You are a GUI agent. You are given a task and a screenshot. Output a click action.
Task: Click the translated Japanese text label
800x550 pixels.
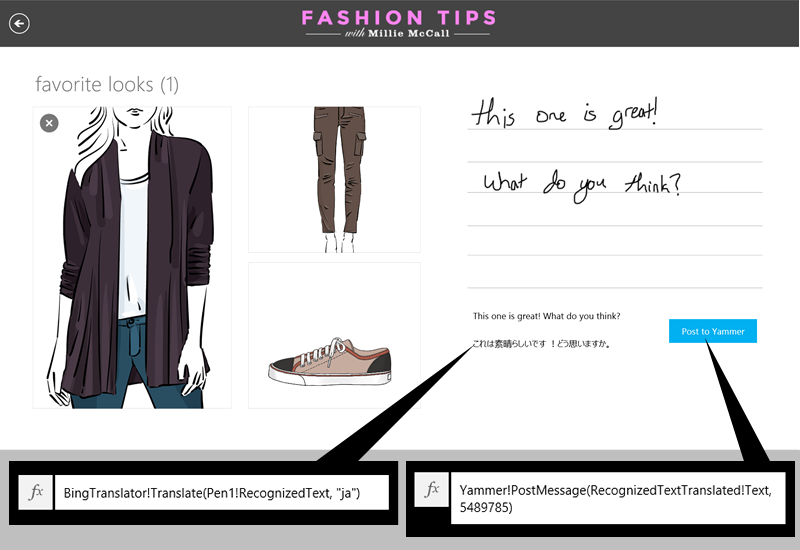coord(541,344)
